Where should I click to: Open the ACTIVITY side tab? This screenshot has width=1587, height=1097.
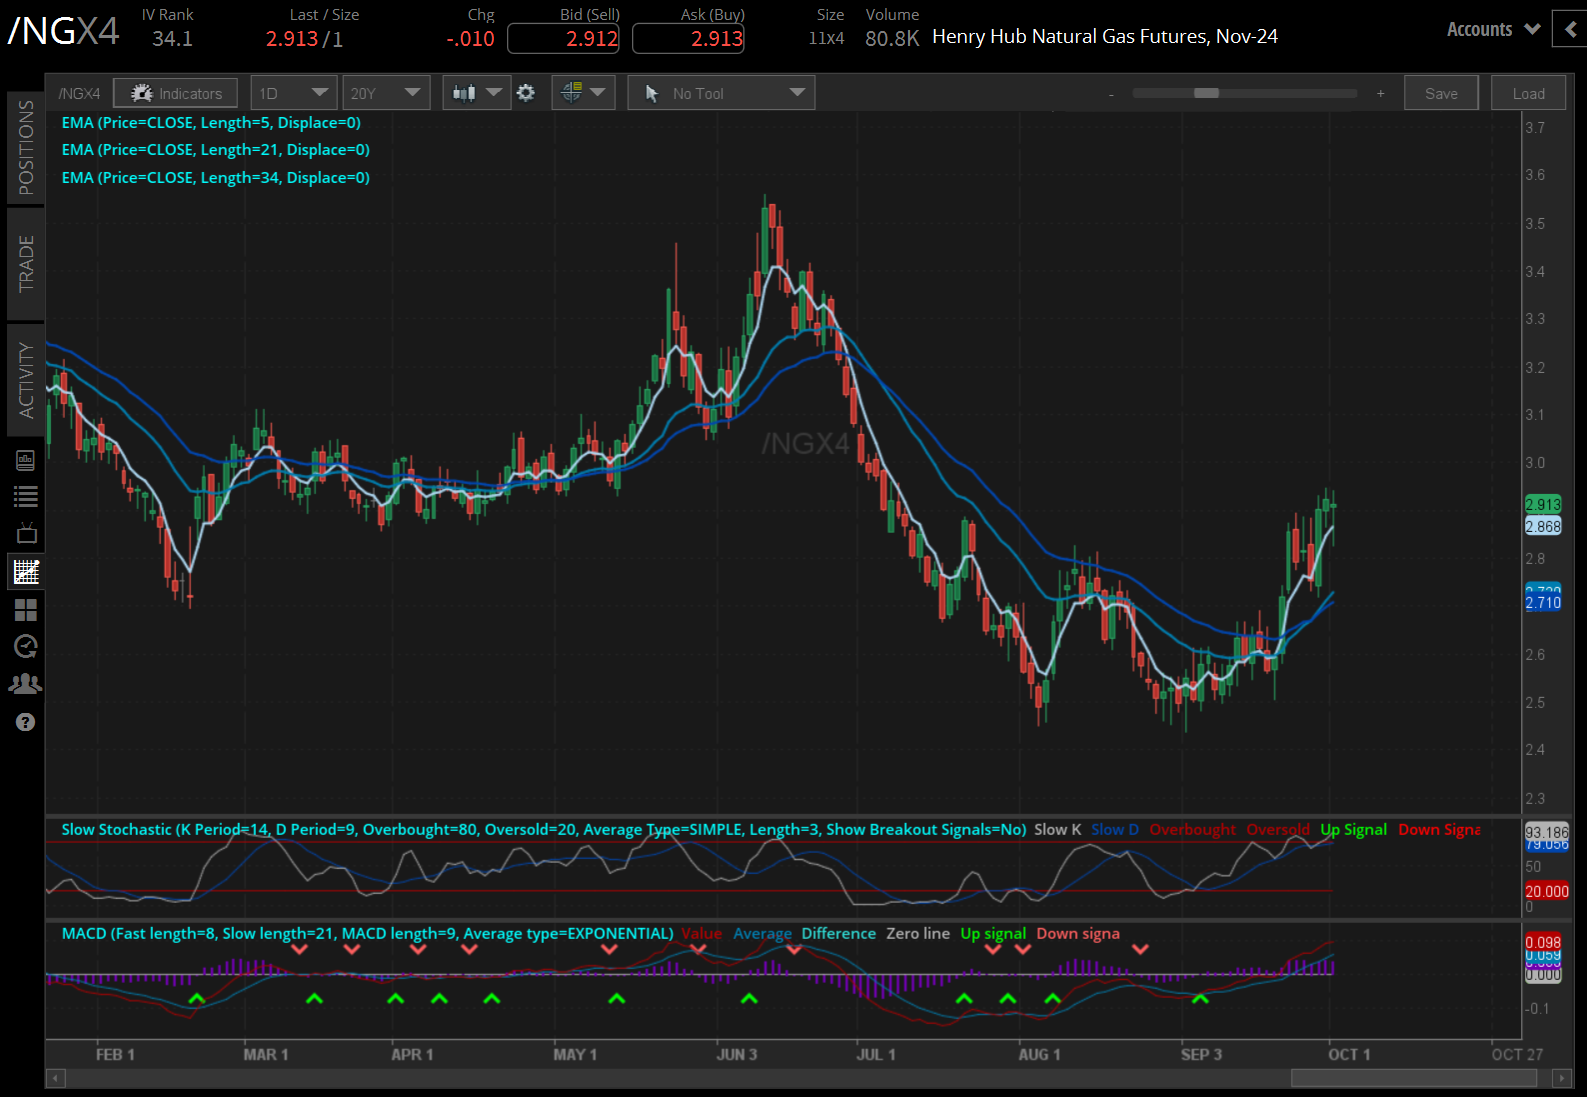pos(26,380)
